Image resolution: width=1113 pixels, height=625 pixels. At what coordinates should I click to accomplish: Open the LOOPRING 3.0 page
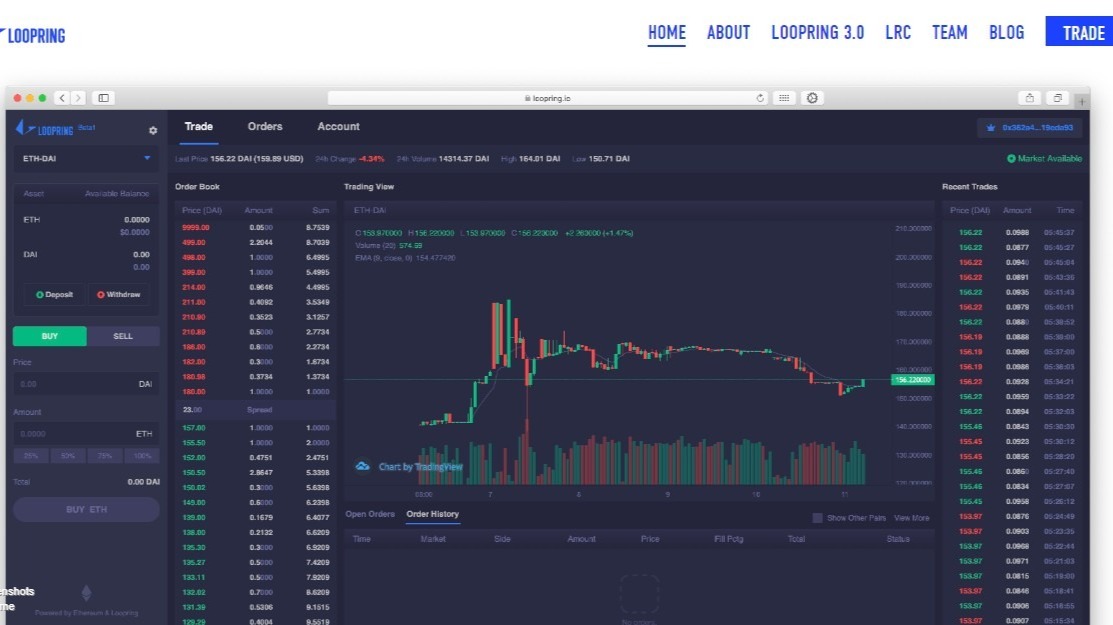818,33
